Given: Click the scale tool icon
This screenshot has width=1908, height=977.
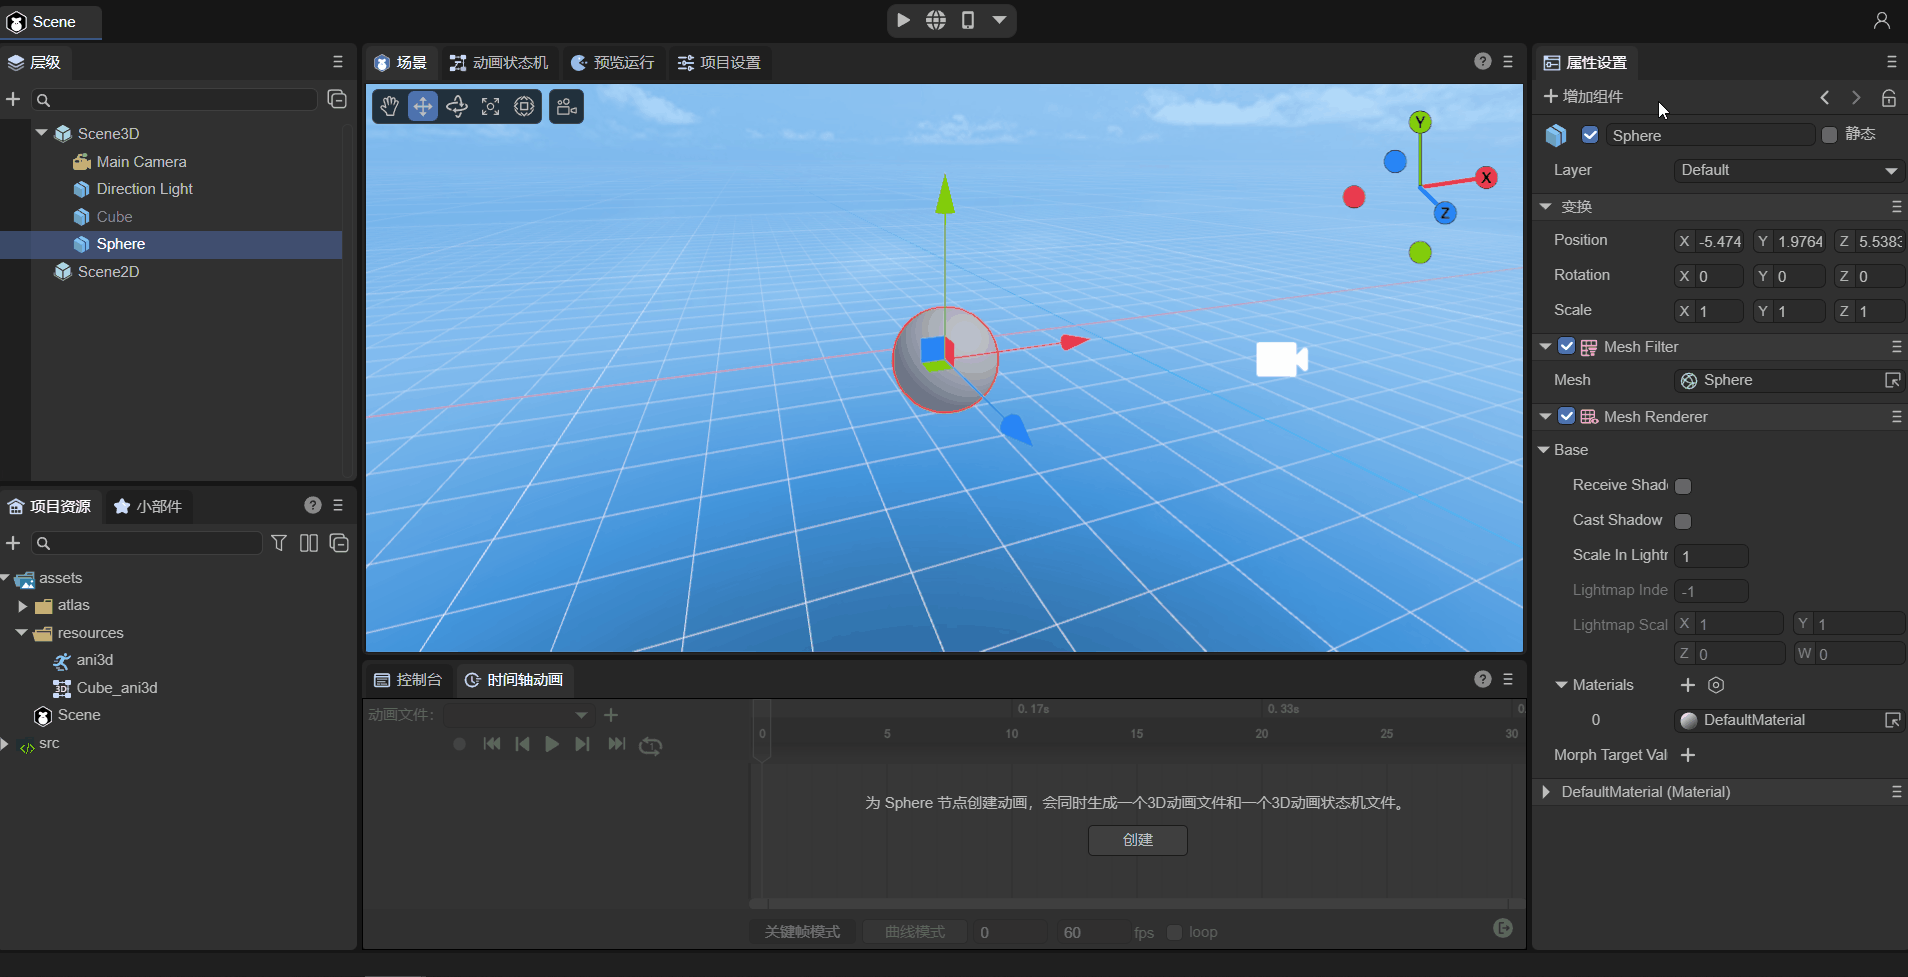Looking at the screenshot, I should (490, 107).
